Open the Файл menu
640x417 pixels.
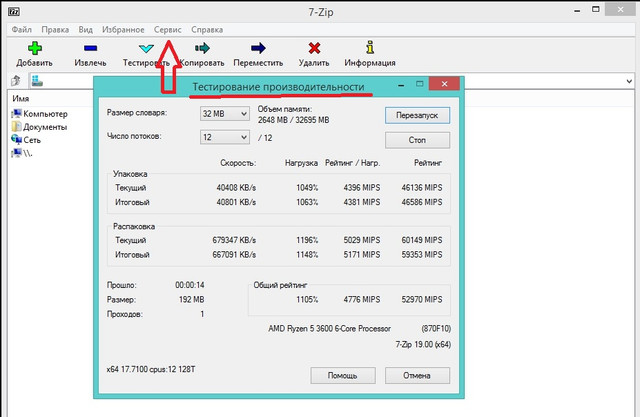click(x=22, y=30)
